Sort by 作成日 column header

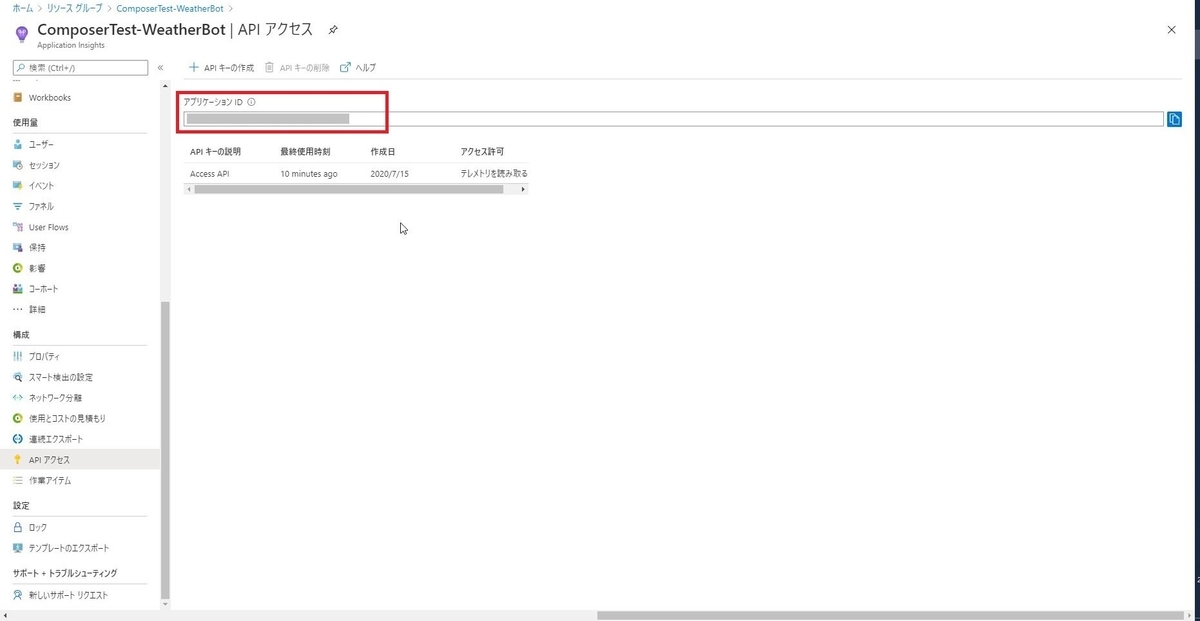[x=383, y=152]
